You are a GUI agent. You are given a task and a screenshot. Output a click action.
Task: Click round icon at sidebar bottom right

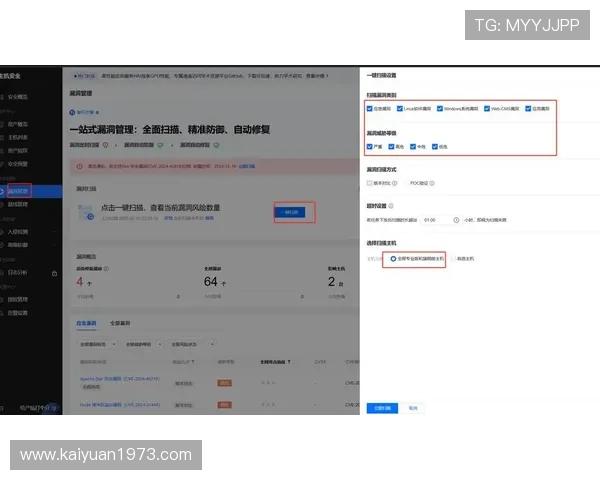(x=54, y=408)
